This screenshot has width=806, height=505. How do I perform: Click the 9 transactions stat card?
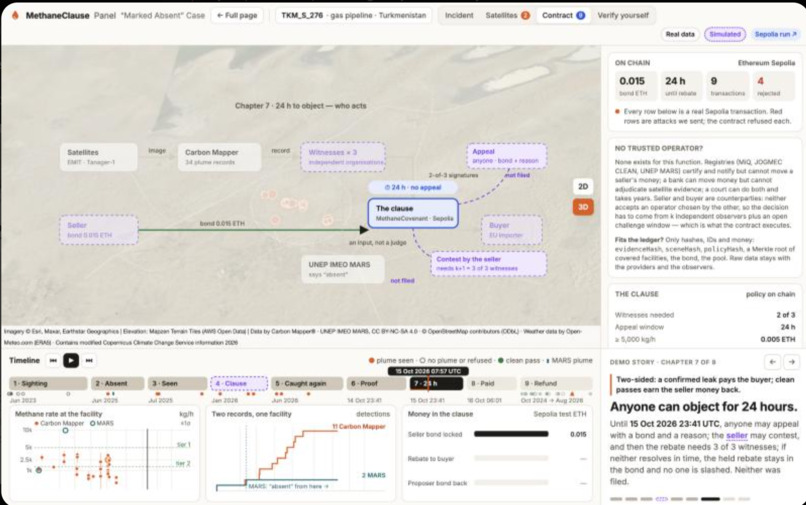727,86
